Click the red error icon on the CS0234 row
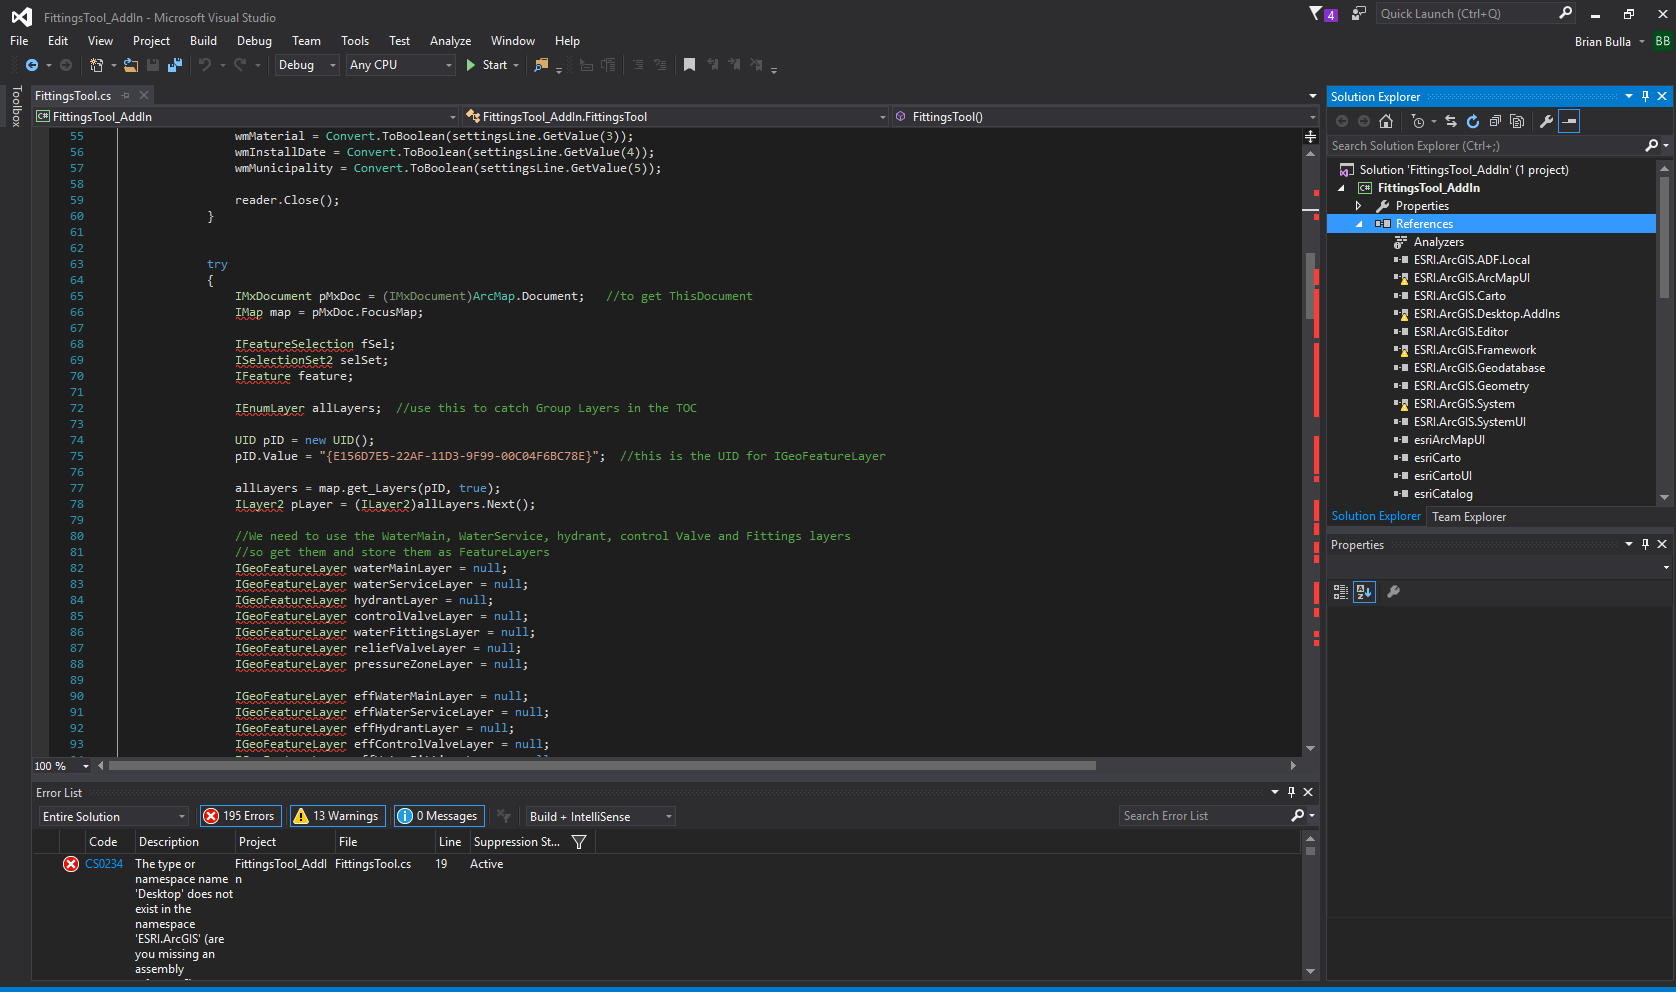This screenshot has height=992, width=1676. pyautogui.click(x=71, y=864)
